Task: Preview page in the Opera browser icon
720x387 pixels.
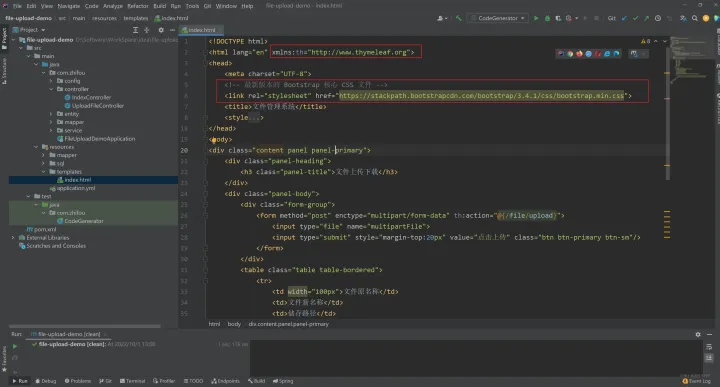Action: click(x=597, y=54)
